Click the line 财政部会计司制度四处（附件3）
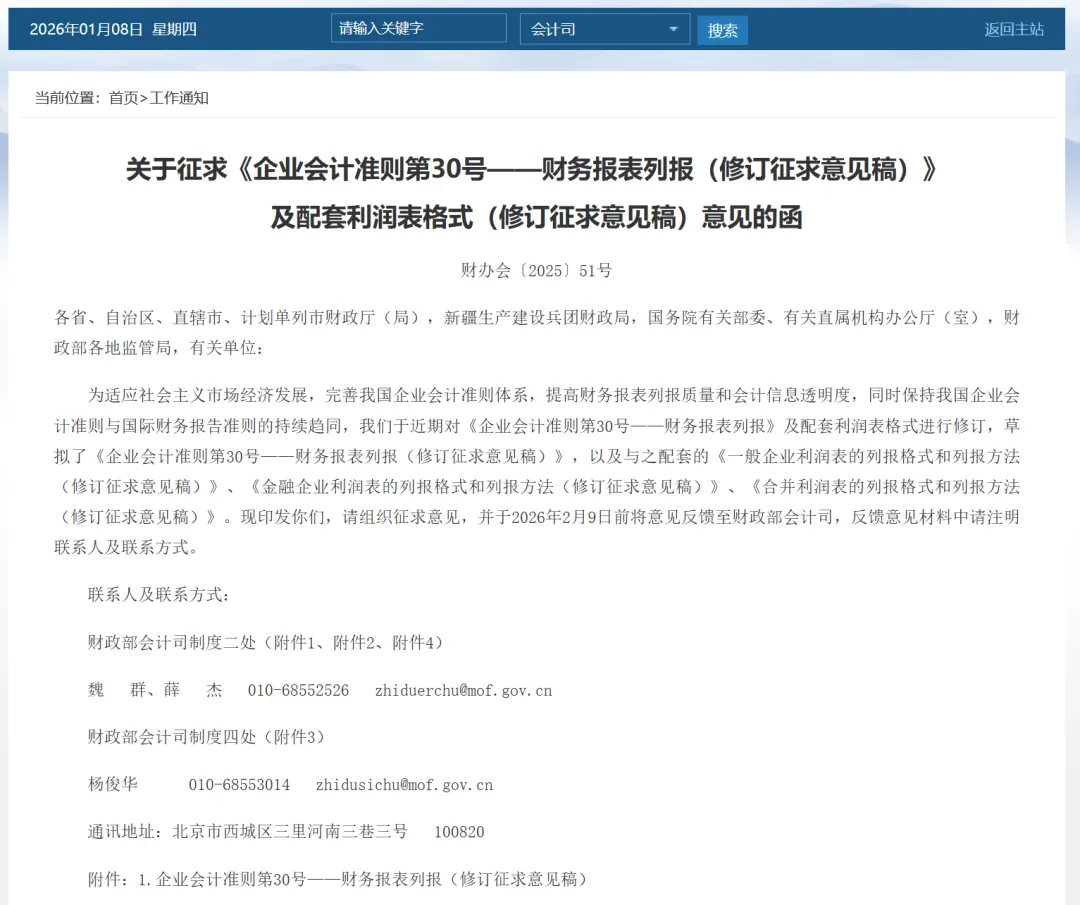The image size is (1080, 905). tap(209, 737)
